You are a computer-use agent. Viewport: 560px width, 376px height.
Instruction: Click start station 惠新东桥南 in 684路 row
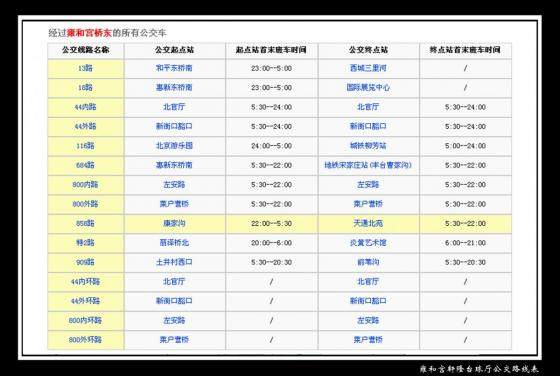(174, 165)
